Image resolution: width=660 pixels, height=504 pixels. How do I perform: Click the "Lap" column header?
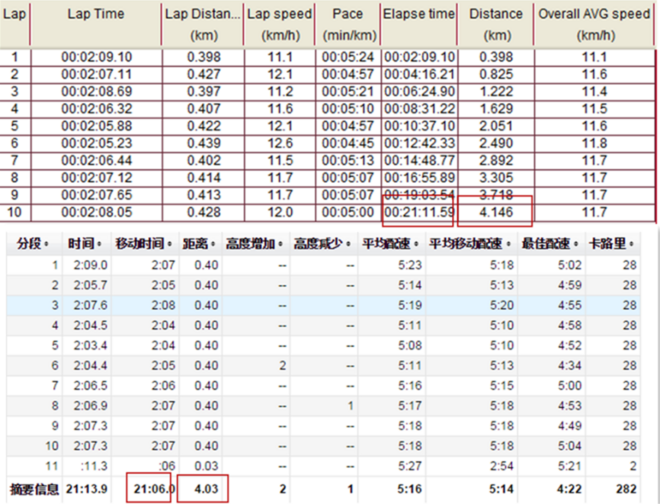tap(15, 15)
